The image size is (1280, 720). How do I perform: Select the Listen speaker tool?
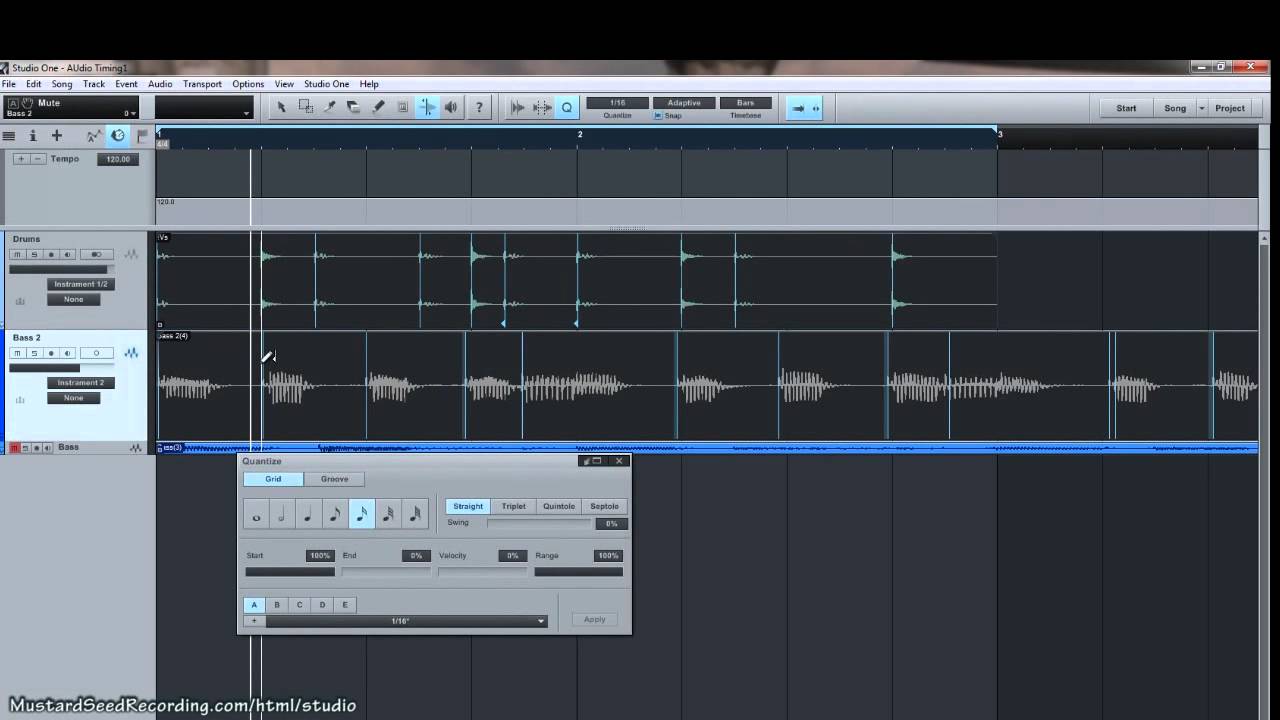(451, 107)
